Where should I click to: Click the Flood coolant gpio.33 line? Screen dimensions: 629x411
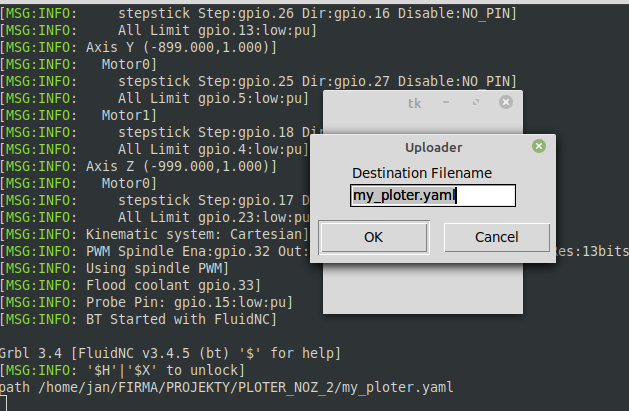[x=130, y=285]
